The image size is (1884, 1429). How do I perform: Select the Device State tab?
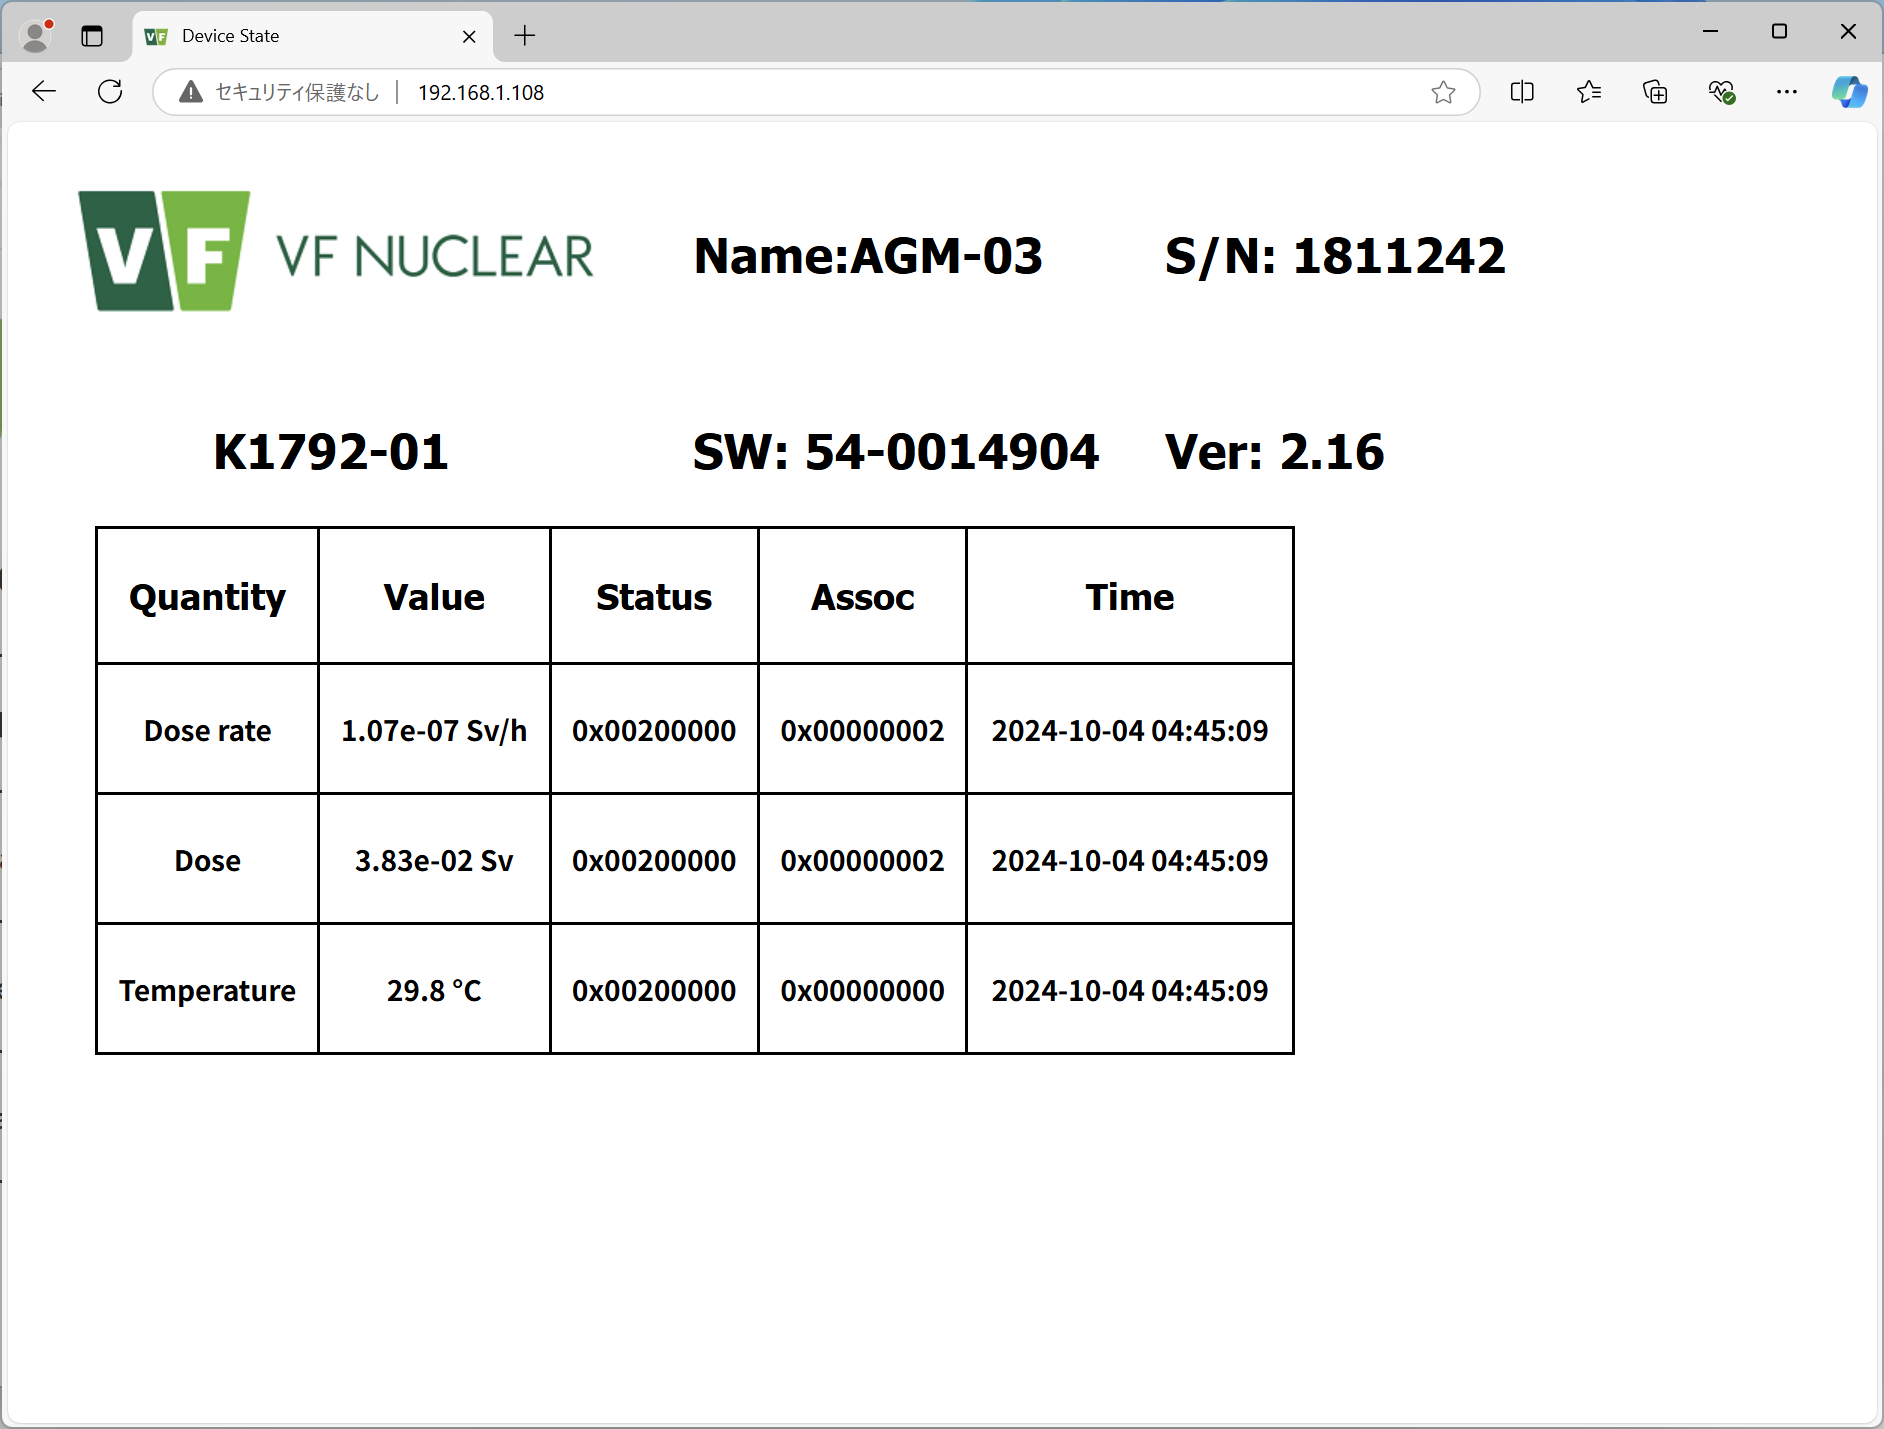312,36
